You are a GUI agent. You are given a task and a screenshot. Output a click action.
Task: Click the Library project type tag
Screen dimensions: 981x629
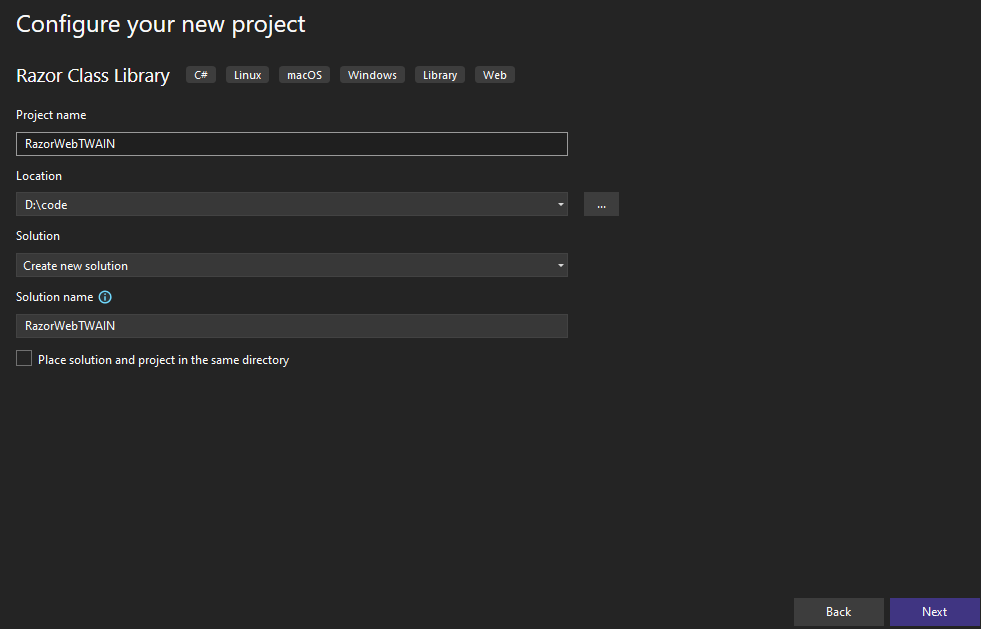tap(440, 75)
